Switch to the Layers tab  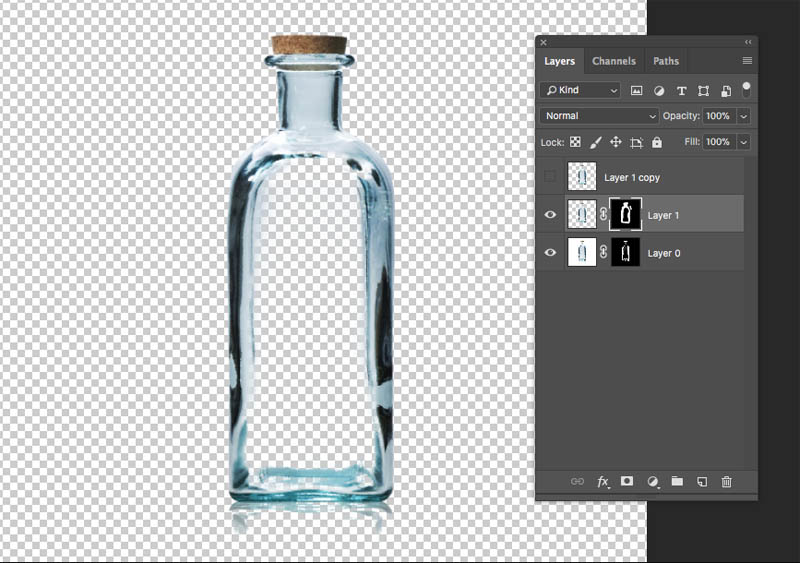[x=559, y=61]
